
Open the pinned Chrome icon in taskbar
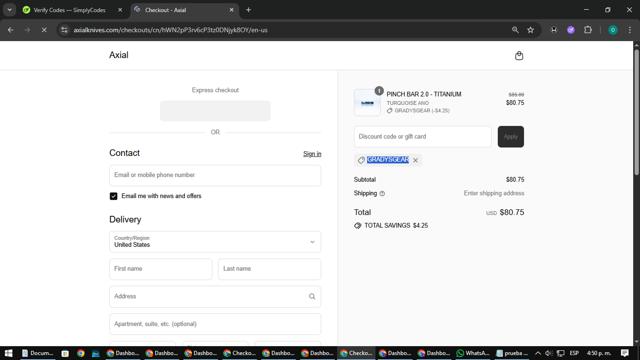pyautogui.click(x=80, y=353)
